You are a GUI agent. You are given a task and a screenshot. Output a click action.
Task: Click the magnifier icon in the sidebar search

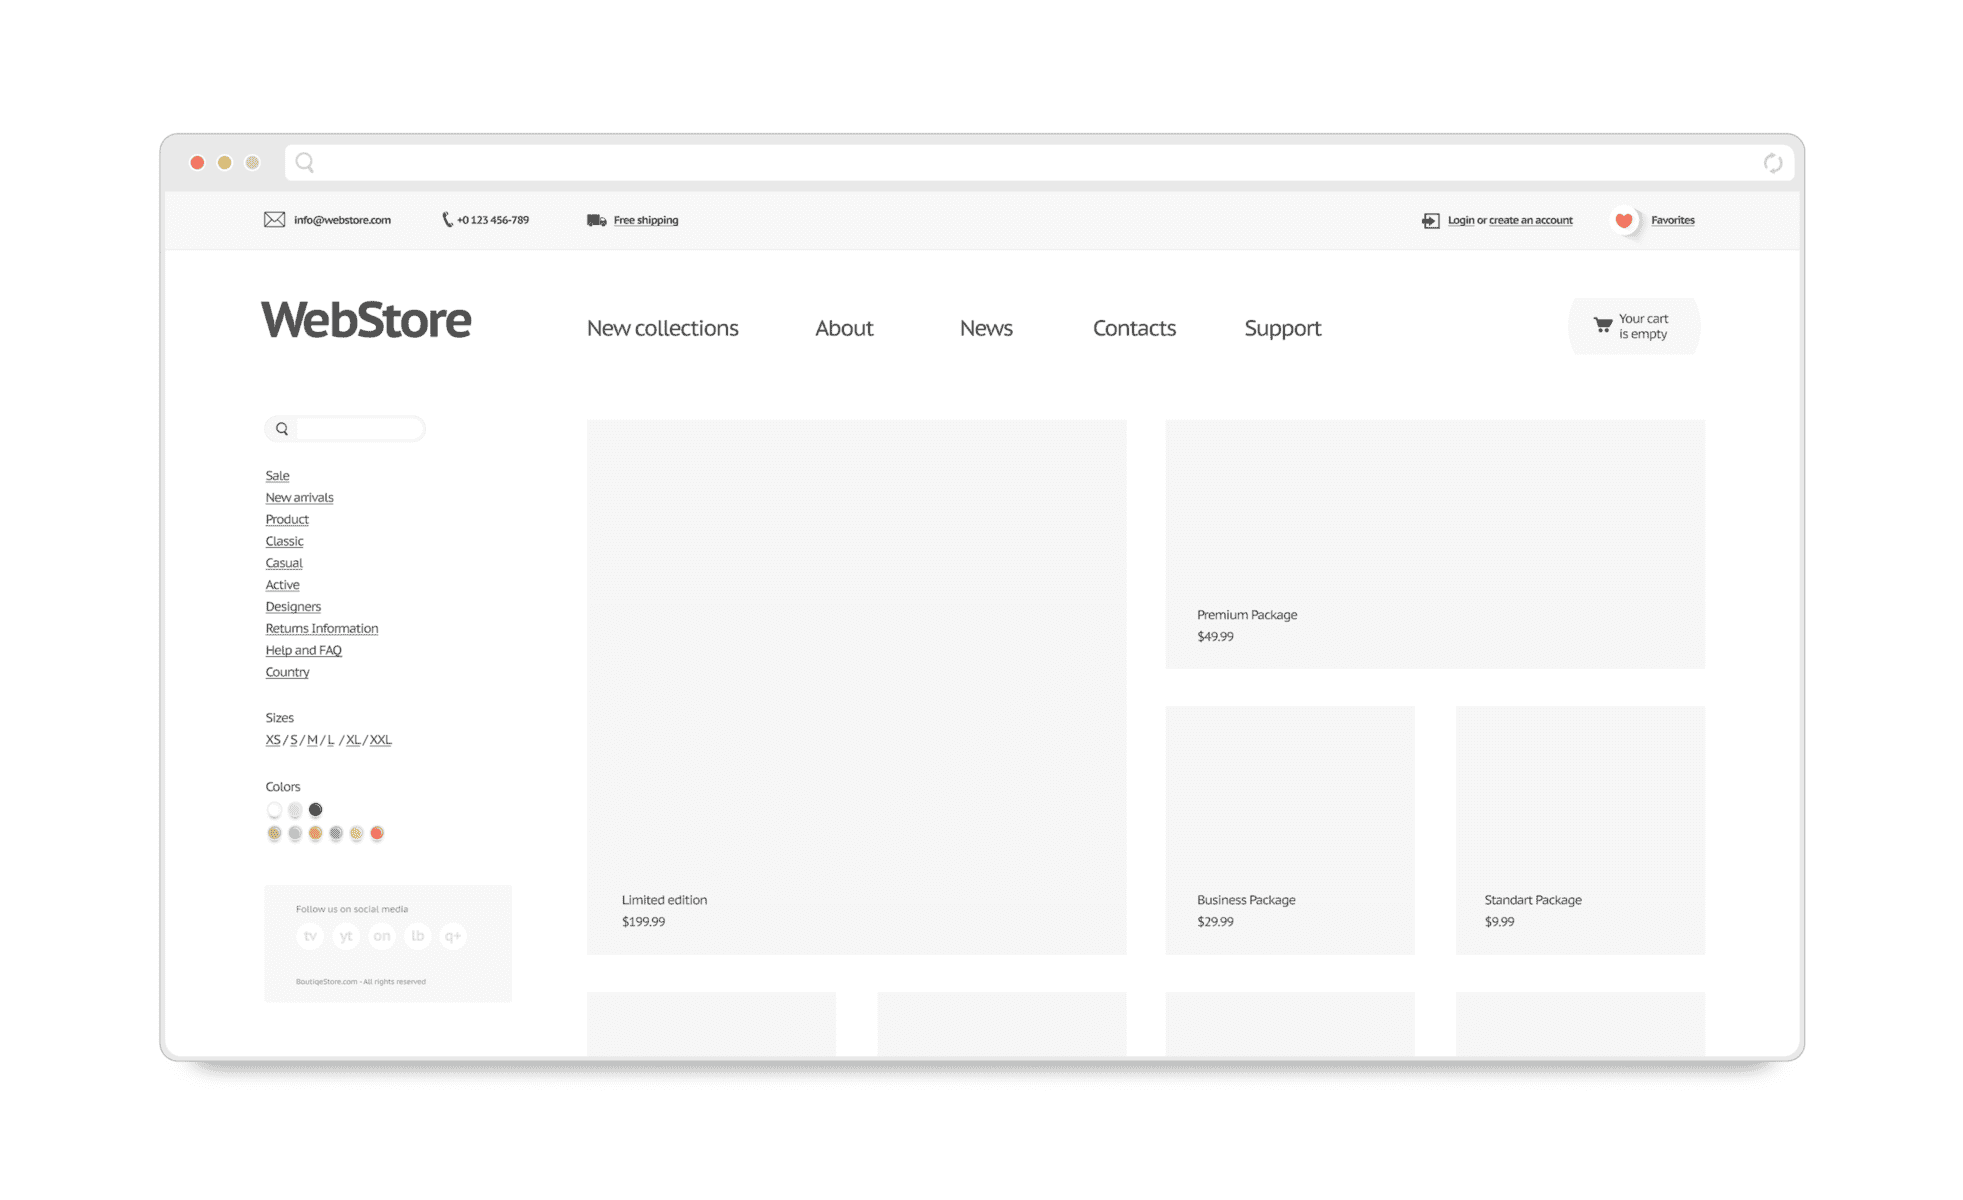point(281,428)
